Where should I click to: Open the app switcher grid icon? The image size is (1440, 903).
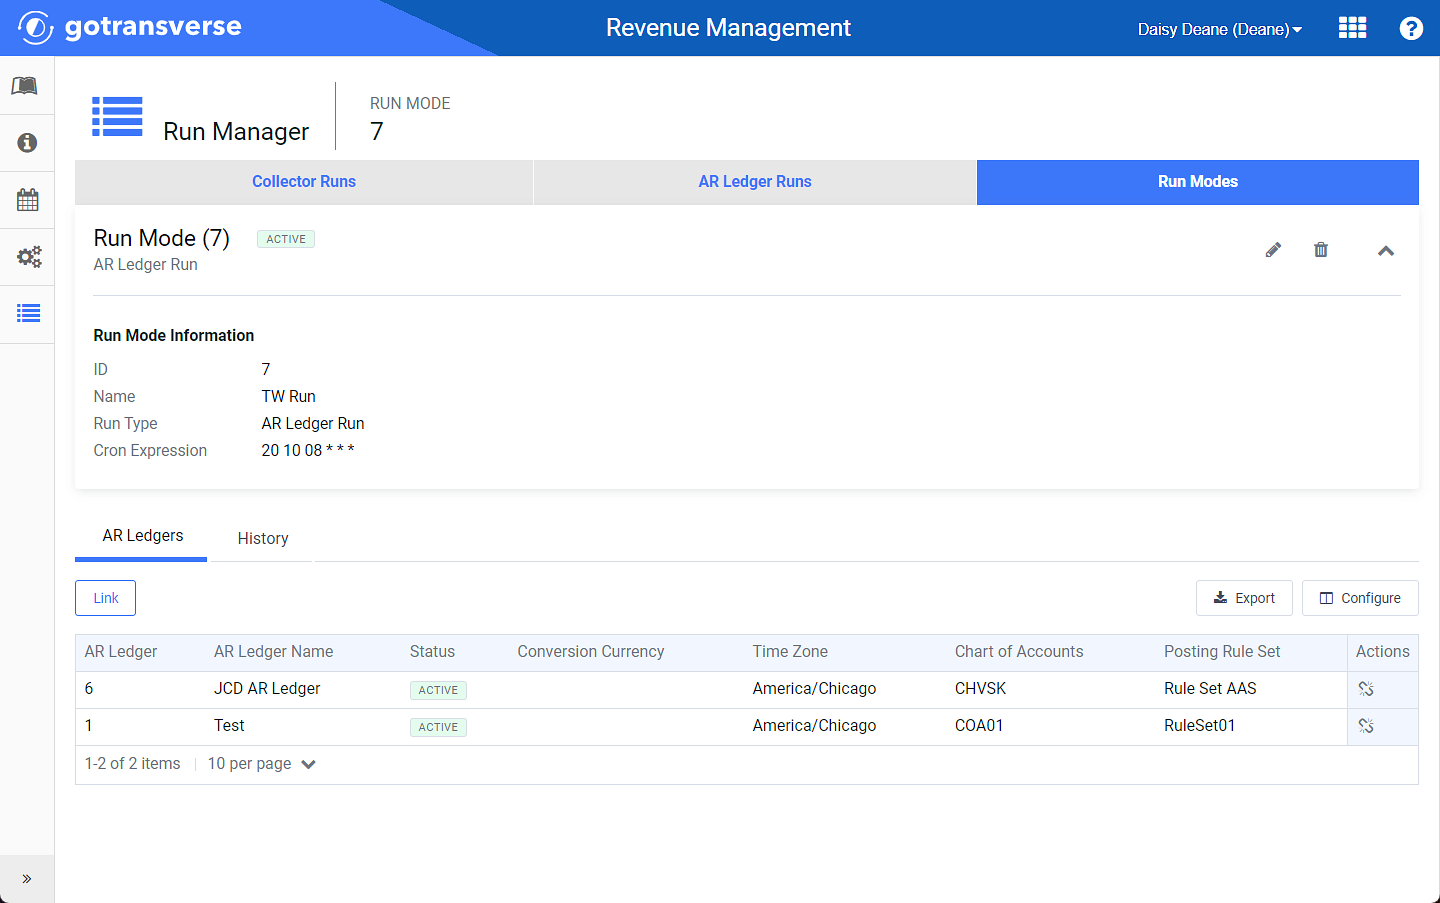pos(1352,28)
